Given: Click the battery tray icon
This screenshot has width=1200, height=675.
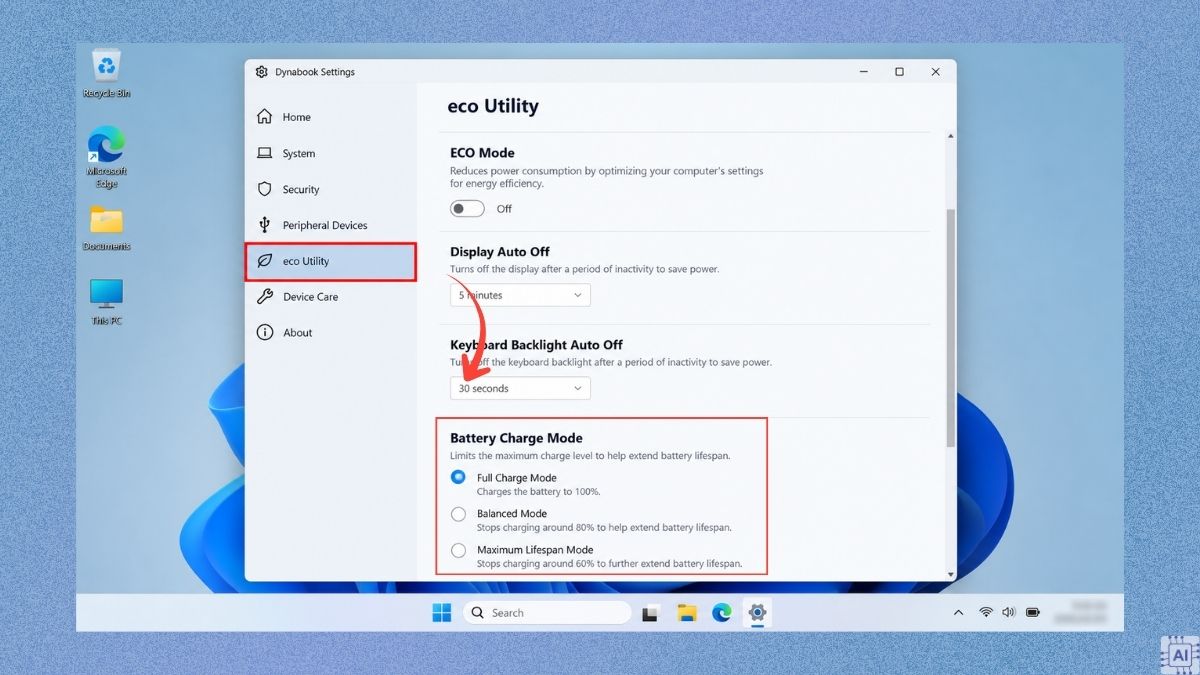Looking at the screenshot, I should [1033, 612].
